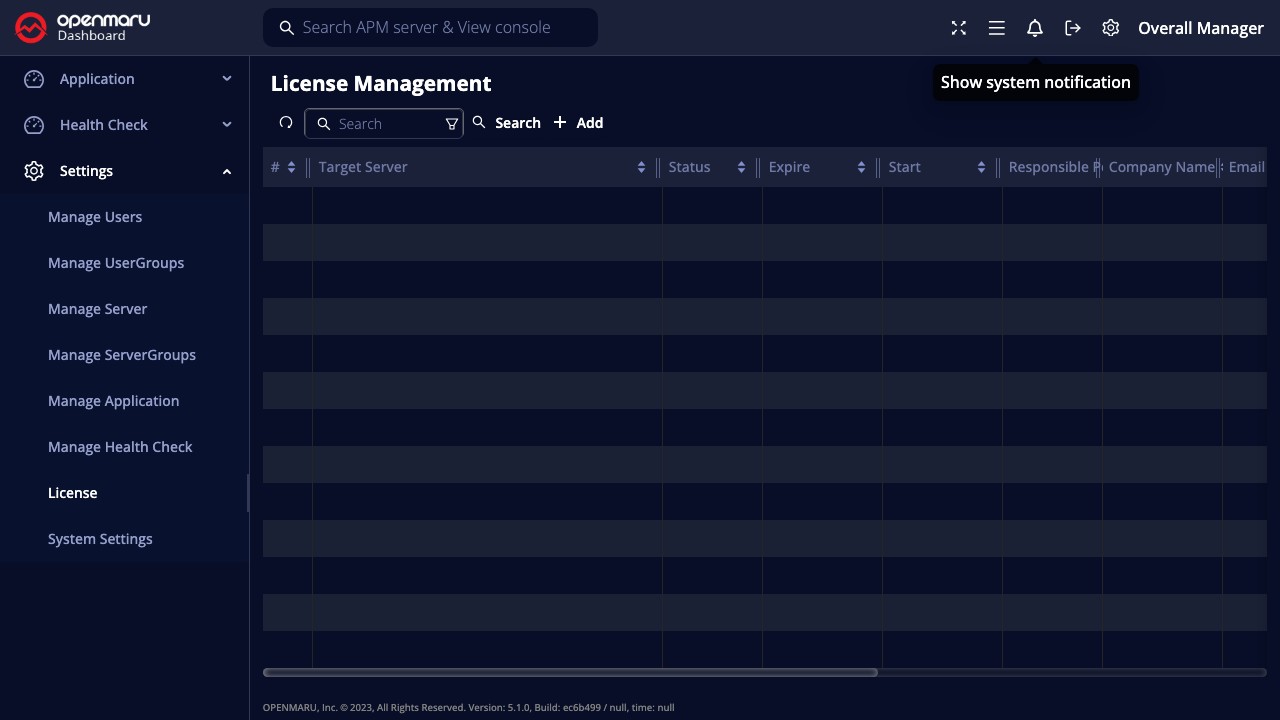Screen dimensions: 1280x720
Task: Sort table by Target Server column
Action: coord(641,167)
